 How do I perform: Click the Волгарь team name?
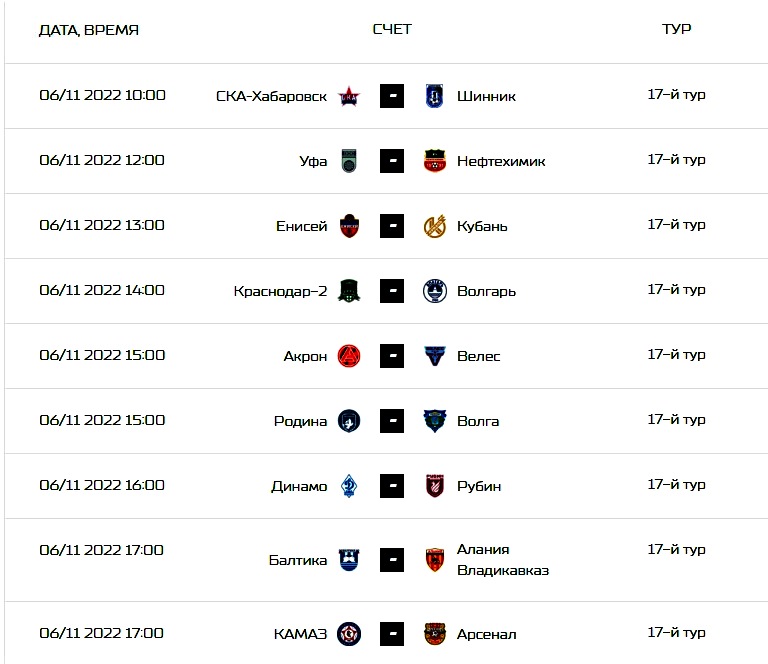click(486, 291)
